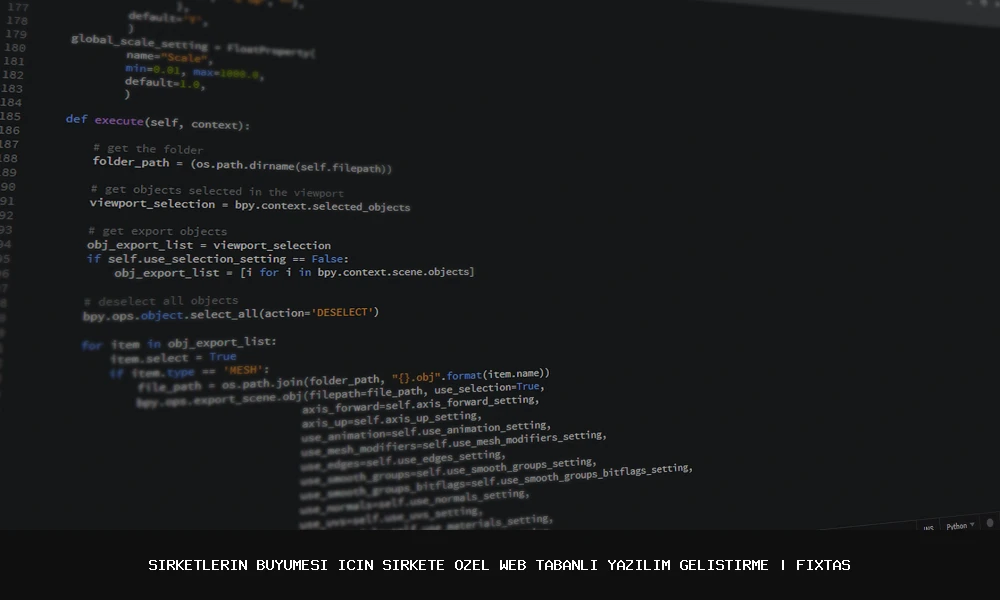This screenshot has width=1000, height=600.
Task: Click the 'if item.type == 'MESH':' line
Action: pos(189,371)
